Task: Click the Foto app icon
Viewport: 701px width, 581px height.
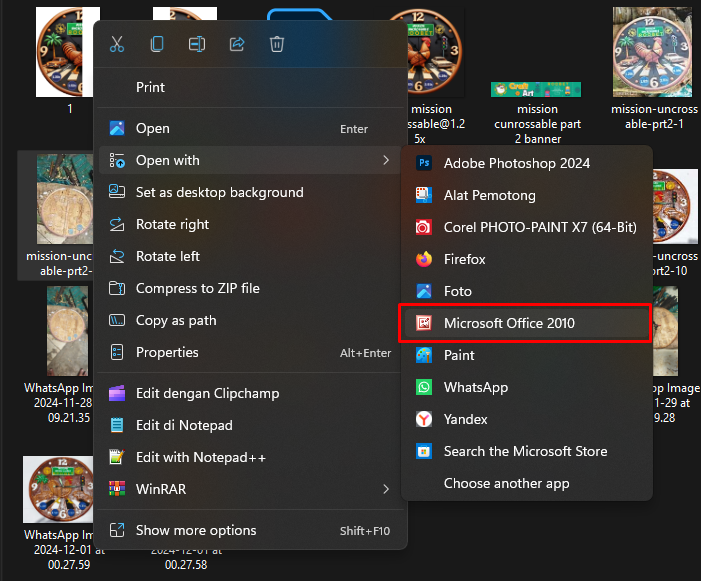Action: coord(424,291)
